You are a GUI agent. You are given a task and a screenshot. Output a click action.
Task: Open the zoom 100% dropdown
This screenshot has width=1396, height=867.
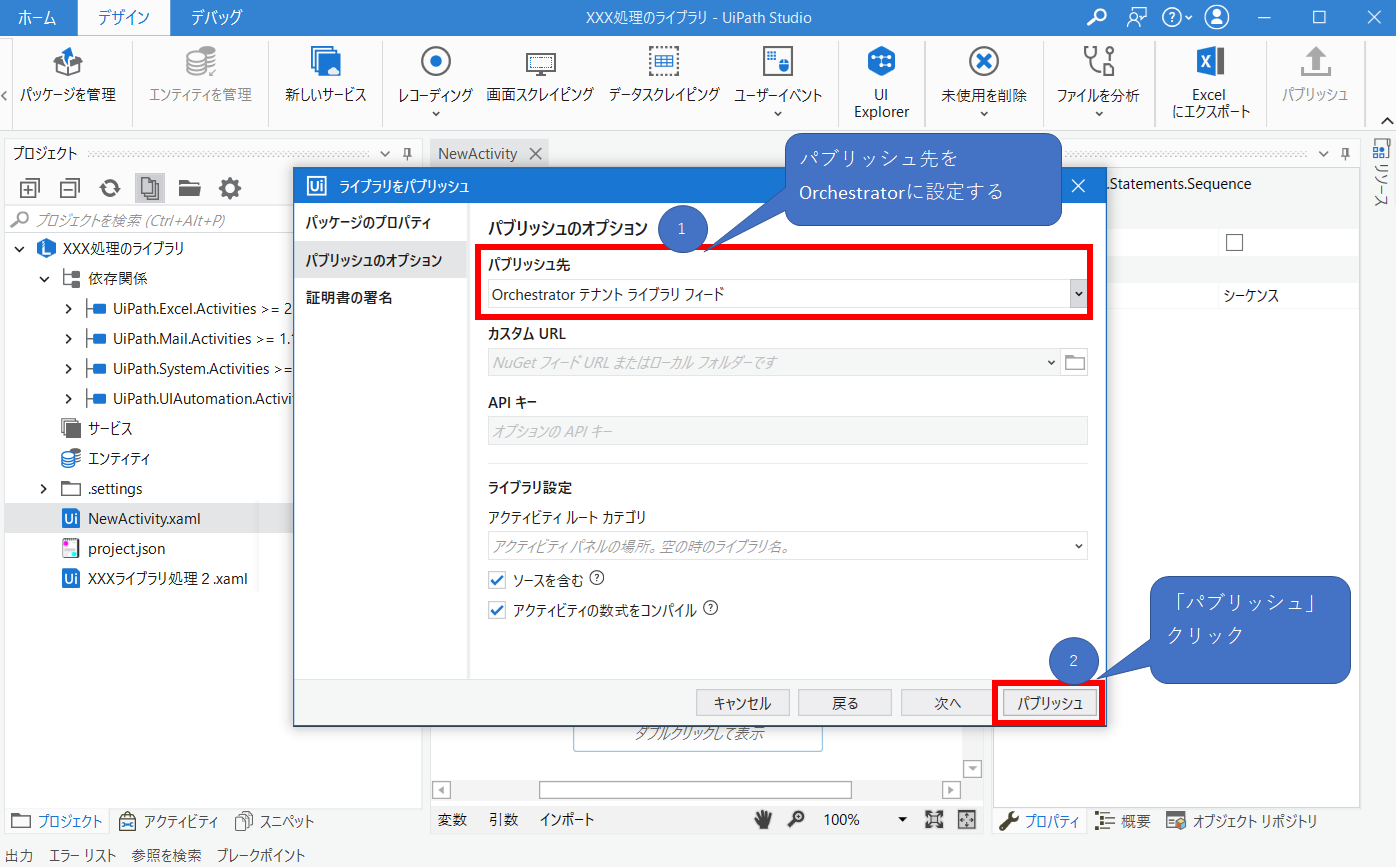904,820
